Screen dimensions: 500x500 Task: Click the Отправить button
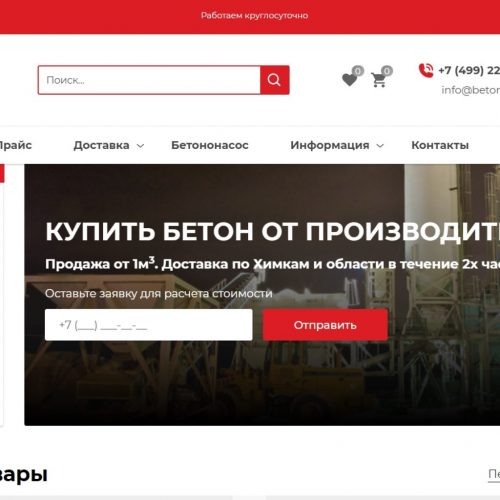pyautogui.click(x=325, y=325)
